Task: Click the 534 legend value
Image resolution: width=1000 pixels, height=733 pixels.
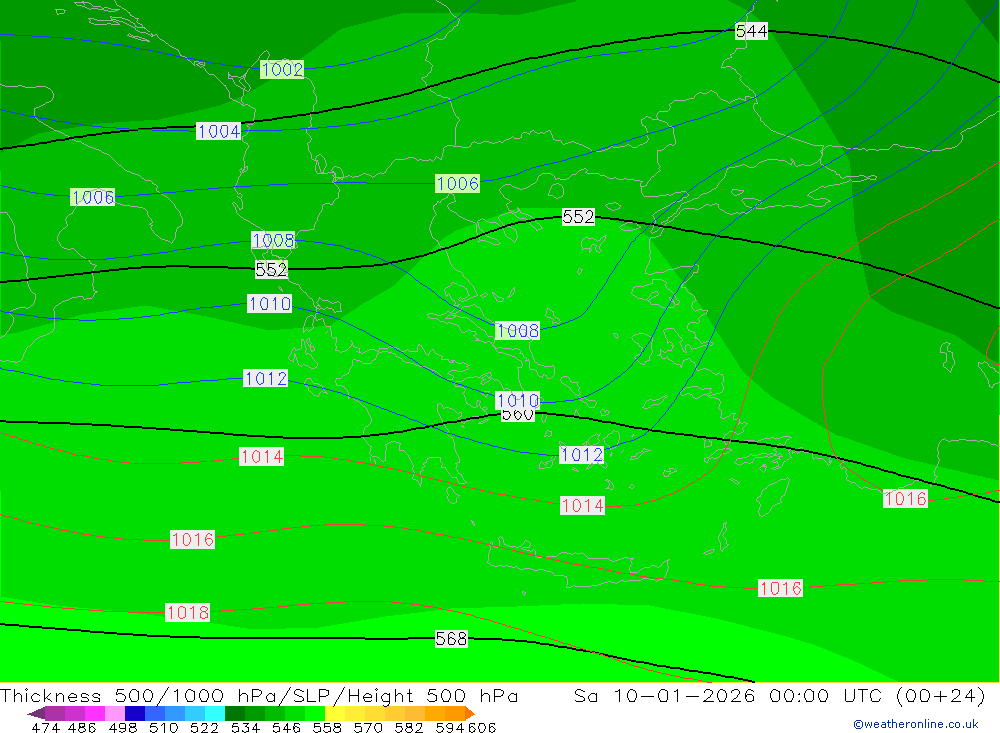Action: point(245,727)
